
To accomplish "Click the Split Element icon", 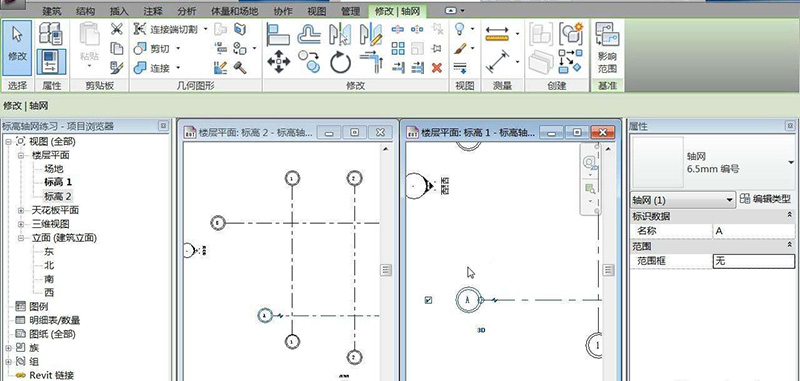I will (397, 29).
